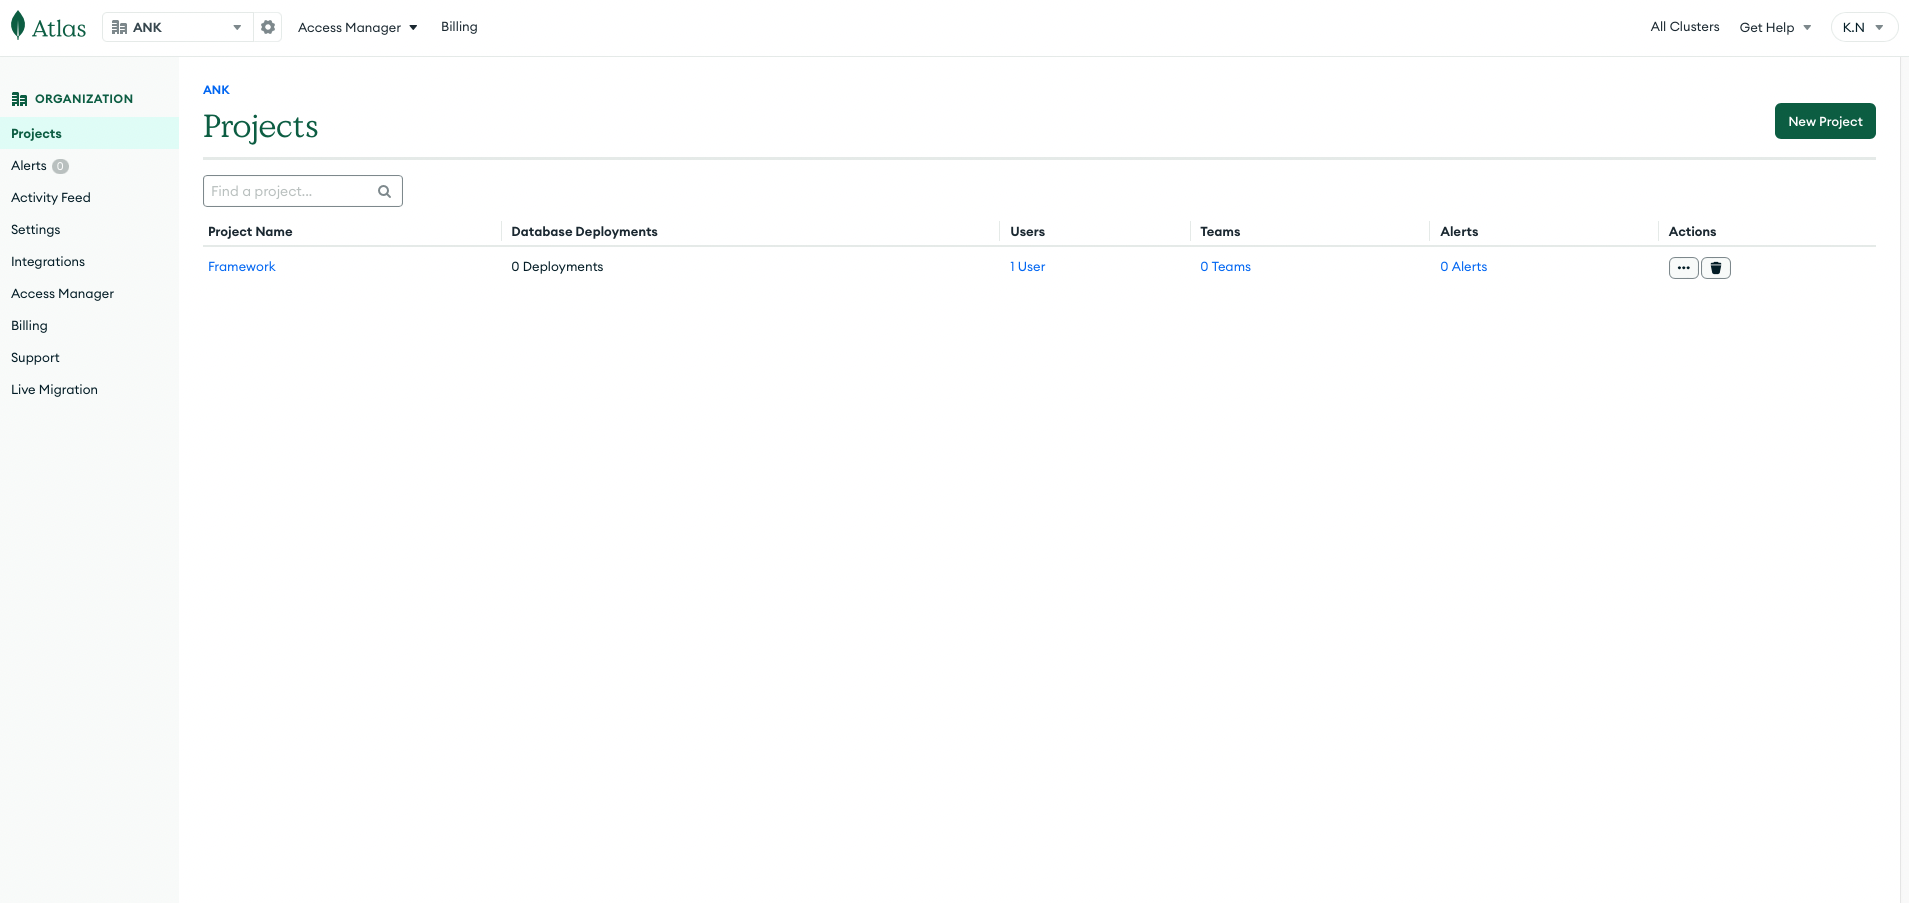Click the magnifier icon in the project search
Image resolution: width=1909 pixels, height=903 pixels.
(385, 190)
